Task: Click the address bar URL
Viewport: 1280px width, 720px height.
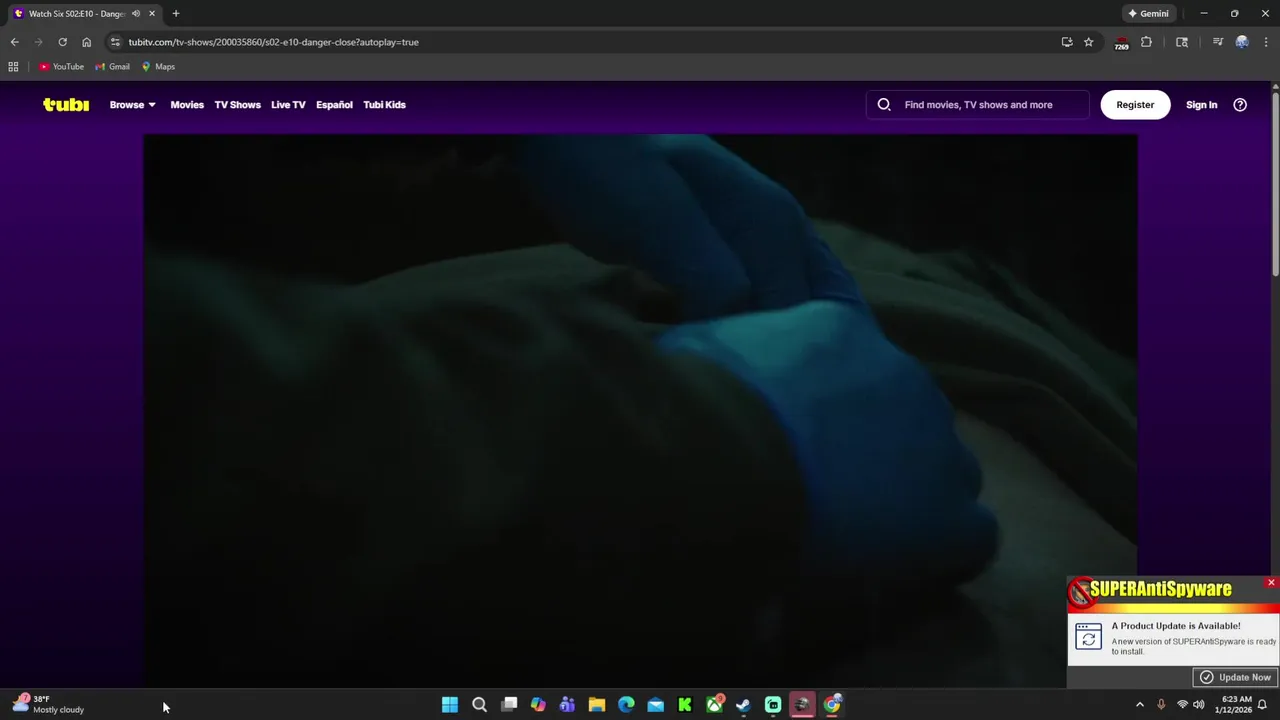Action: [273, 42]
